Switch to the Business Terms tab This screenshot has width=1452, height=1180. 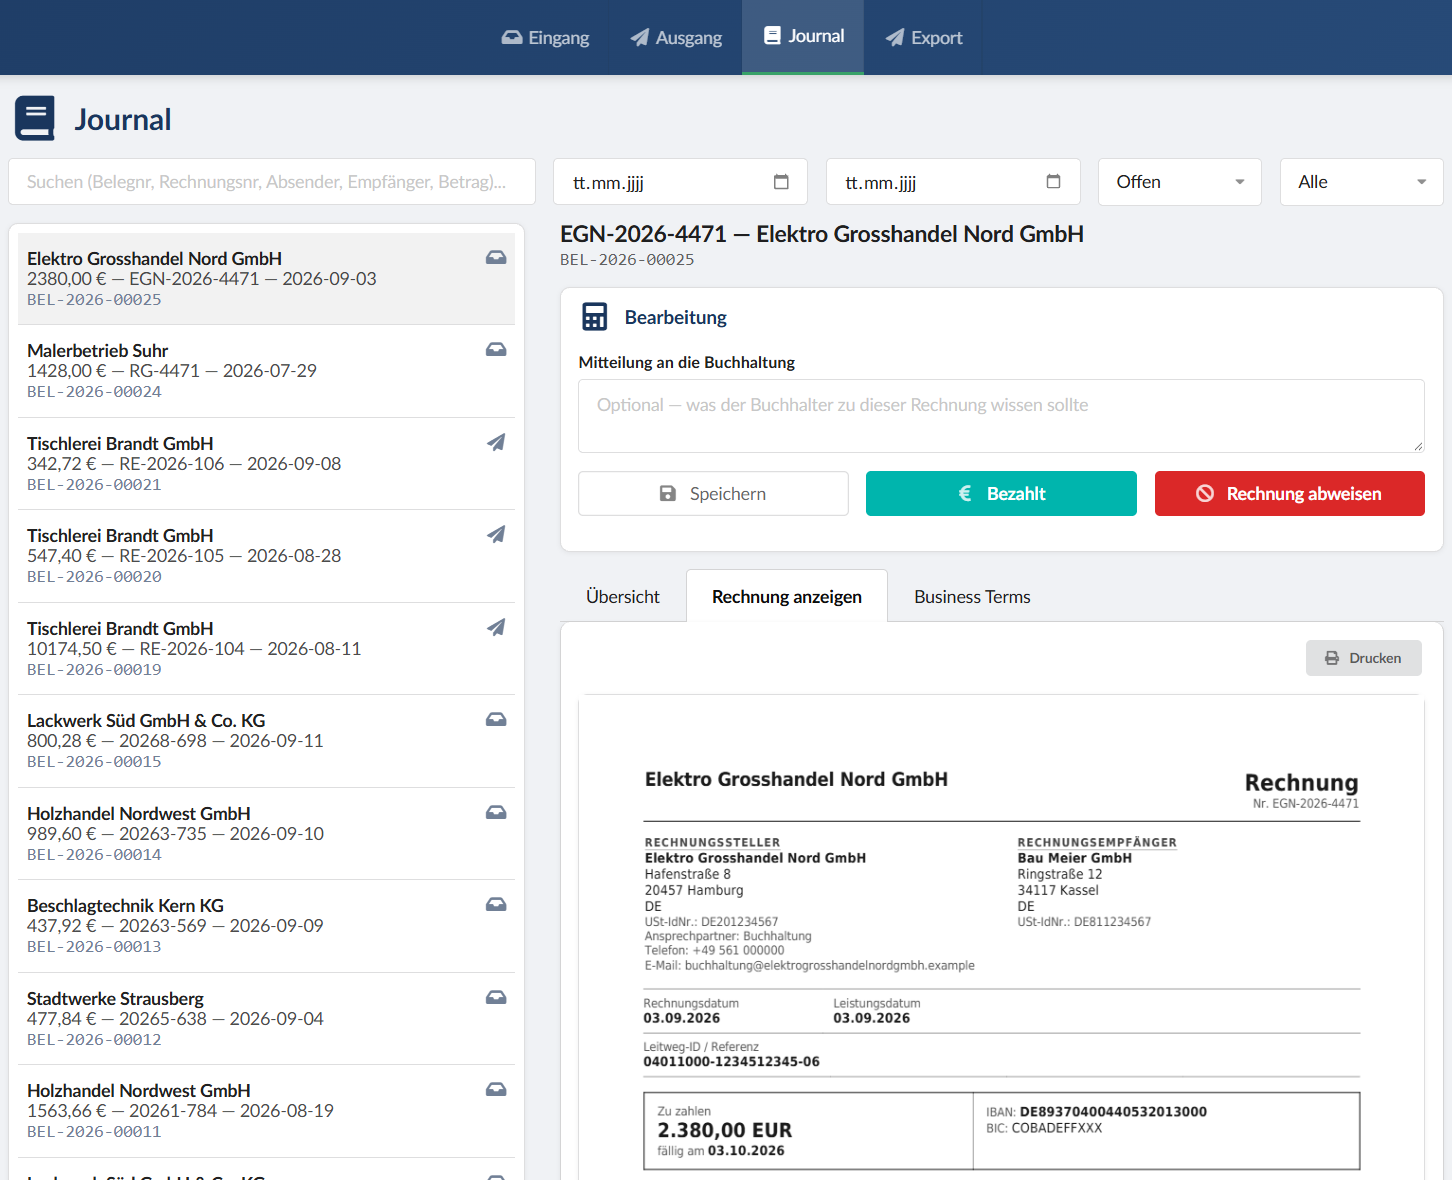(x=972, y=597)
